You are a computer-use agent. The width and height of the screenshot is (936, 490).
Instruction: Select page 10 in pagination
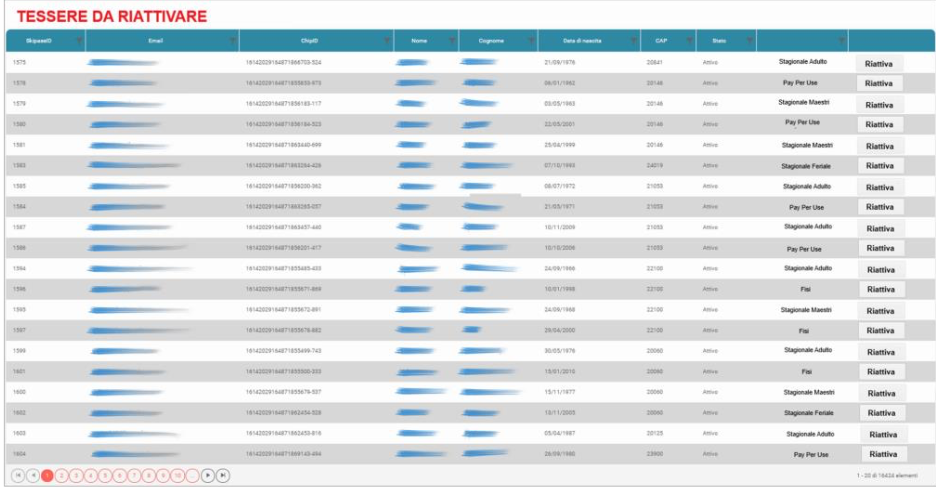pyautogui.click(x=178, y=475)
